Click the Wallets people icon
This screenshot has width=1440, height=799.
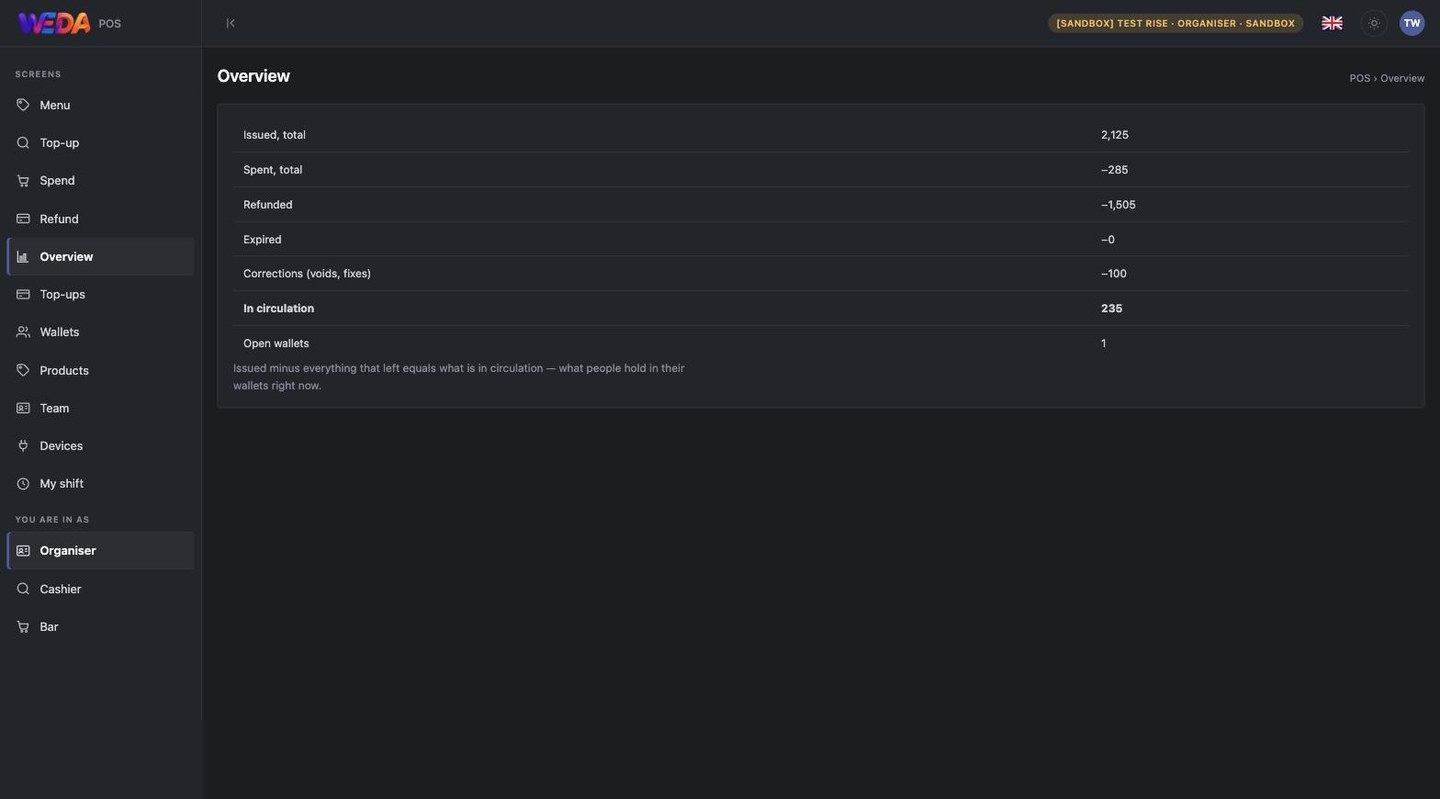click(23, 332)
